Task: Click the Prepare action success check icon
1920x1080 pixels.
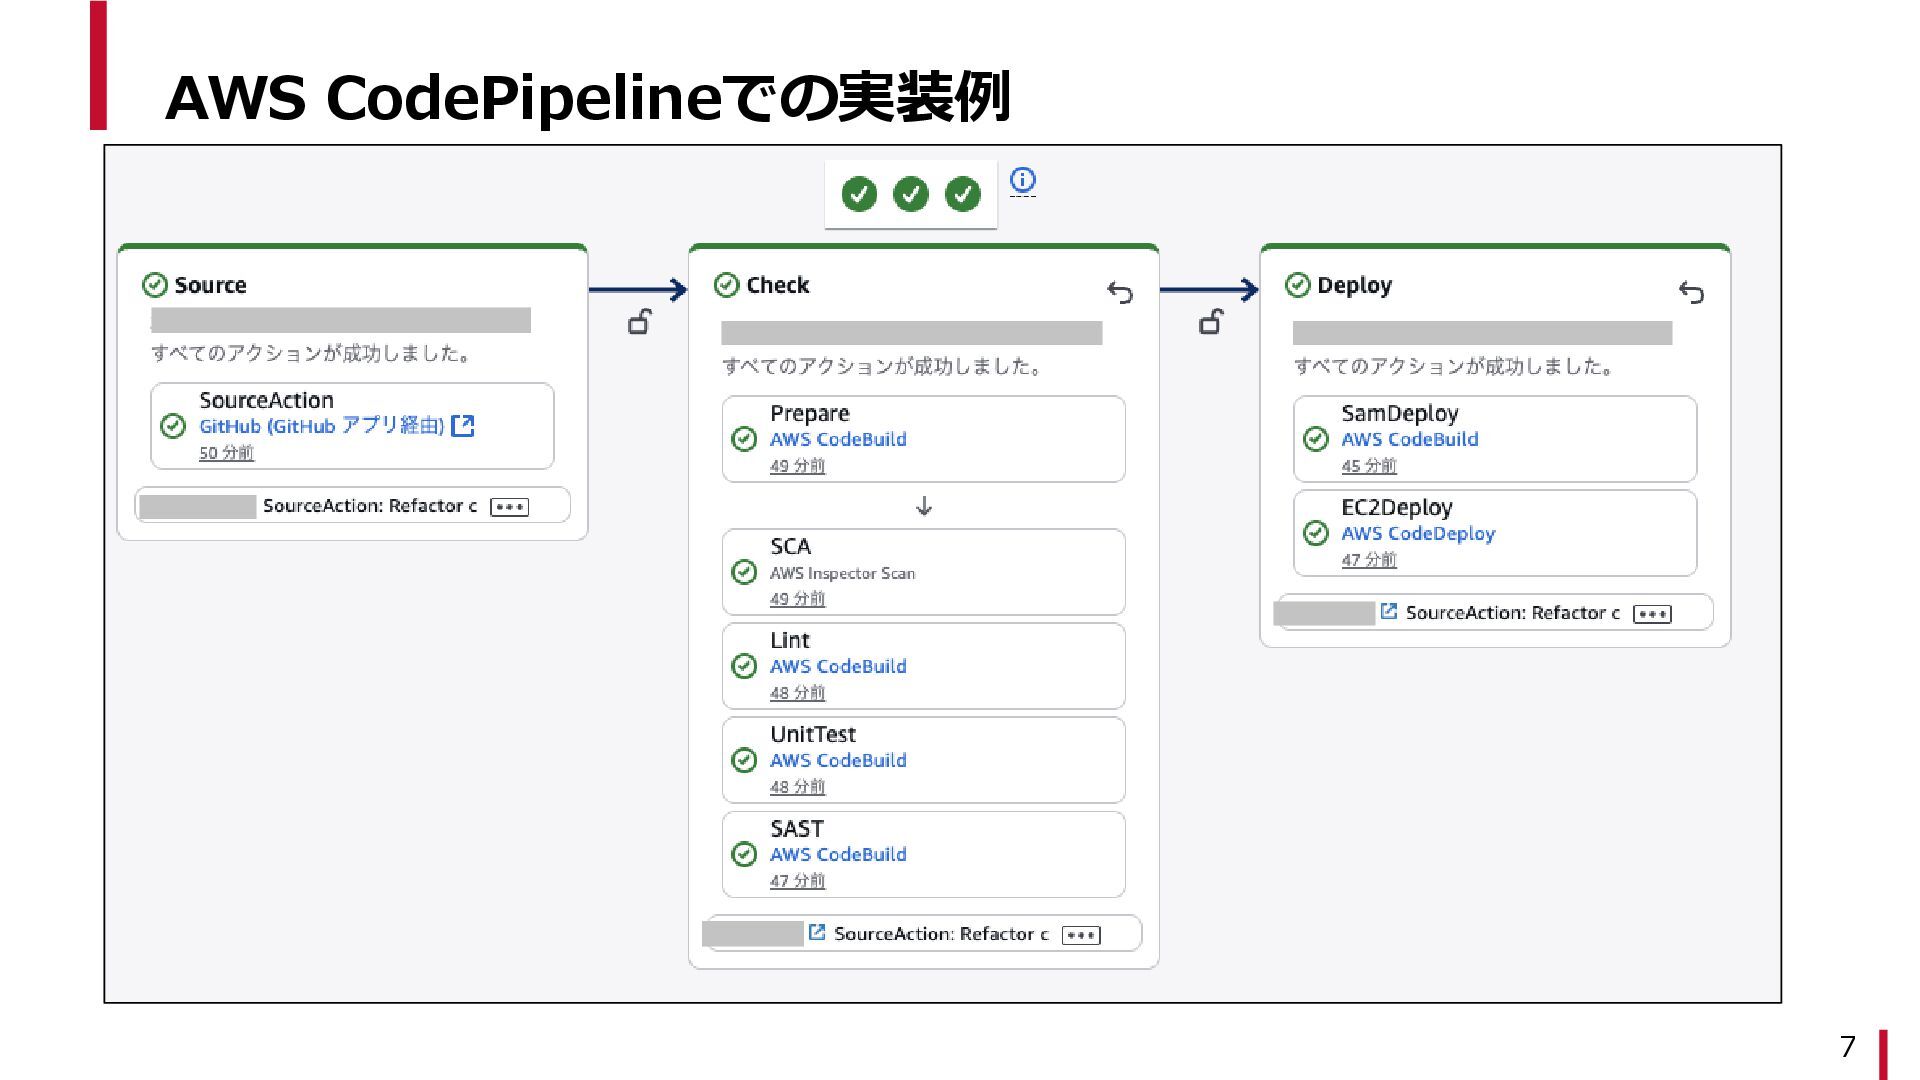Action: tap(744, 439)
